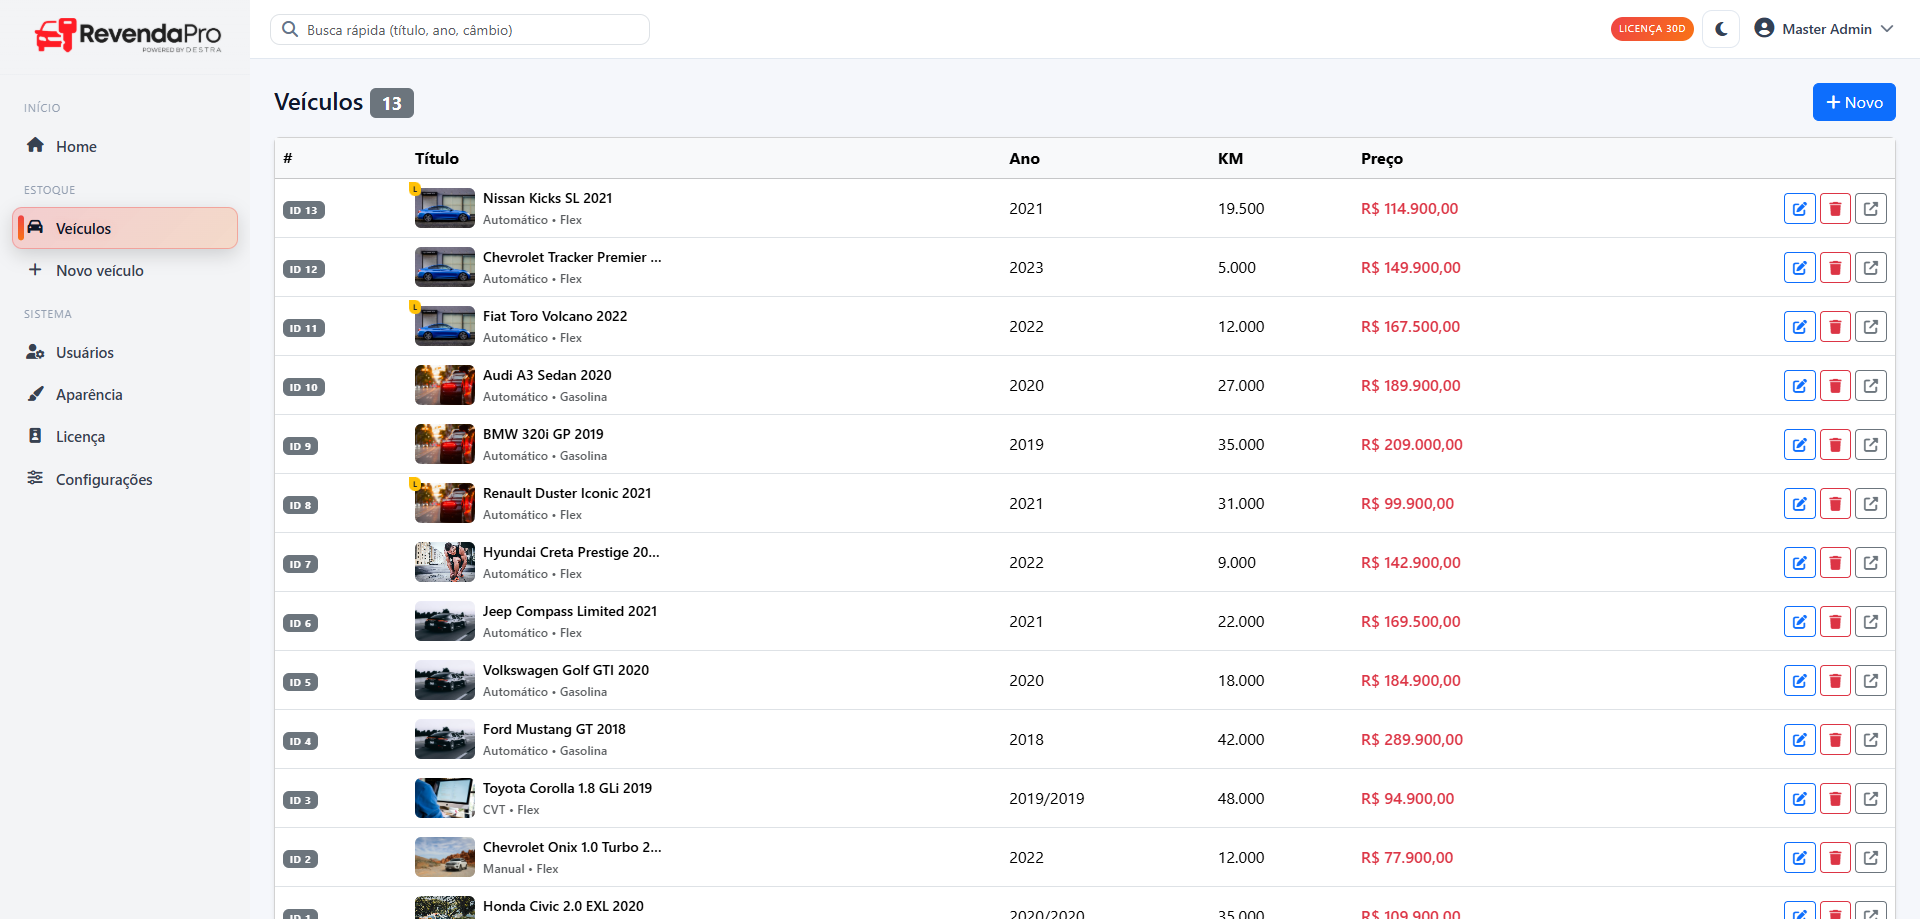Edit the BMW 320i GP 2019 entry
The width and height of the screenshot is (1920, 919).
tap(1799, 445)
